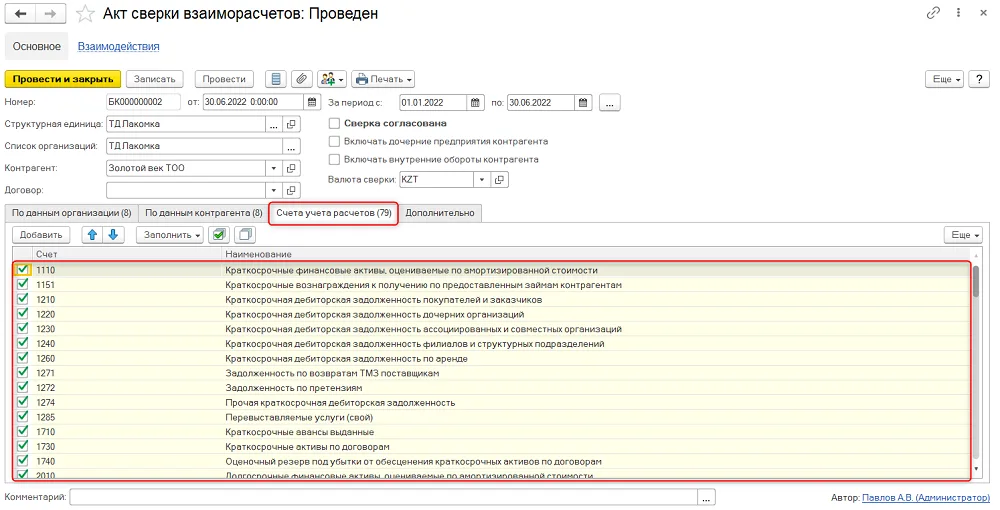Toggle Включать дочерние предприятия контрагента

coord(334,142)
